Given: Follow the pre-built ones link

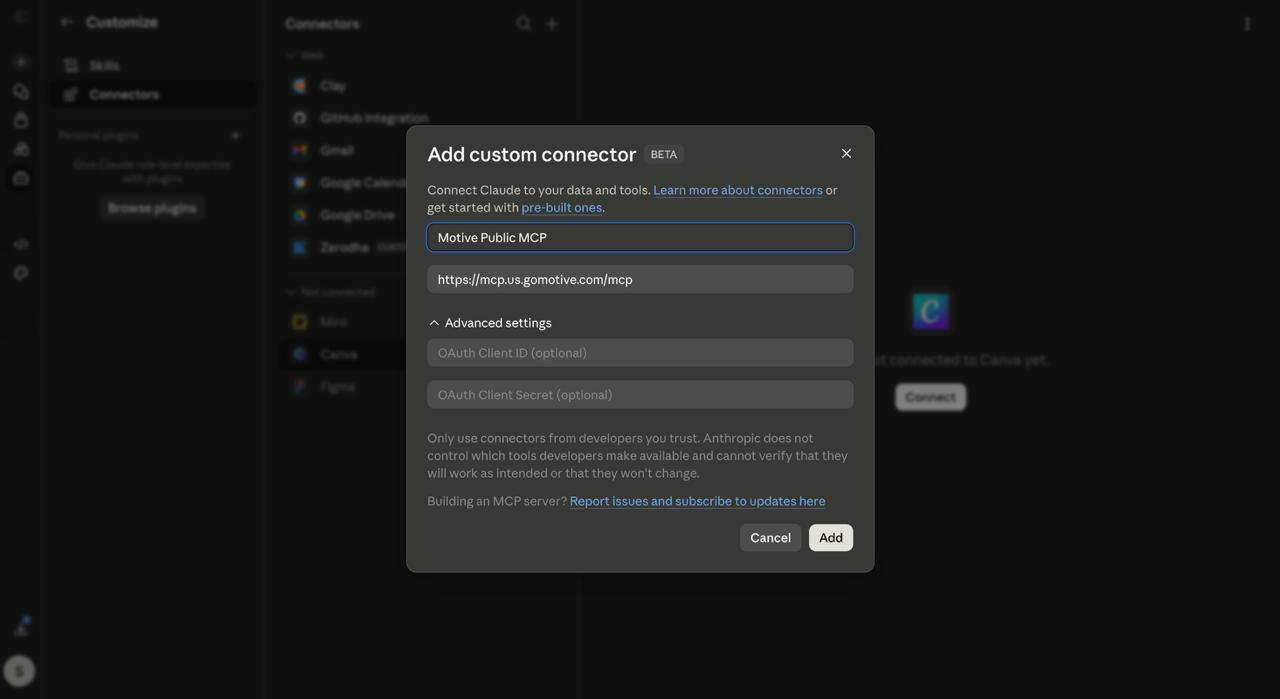Looking at the screenshot, I should point(562,208).
